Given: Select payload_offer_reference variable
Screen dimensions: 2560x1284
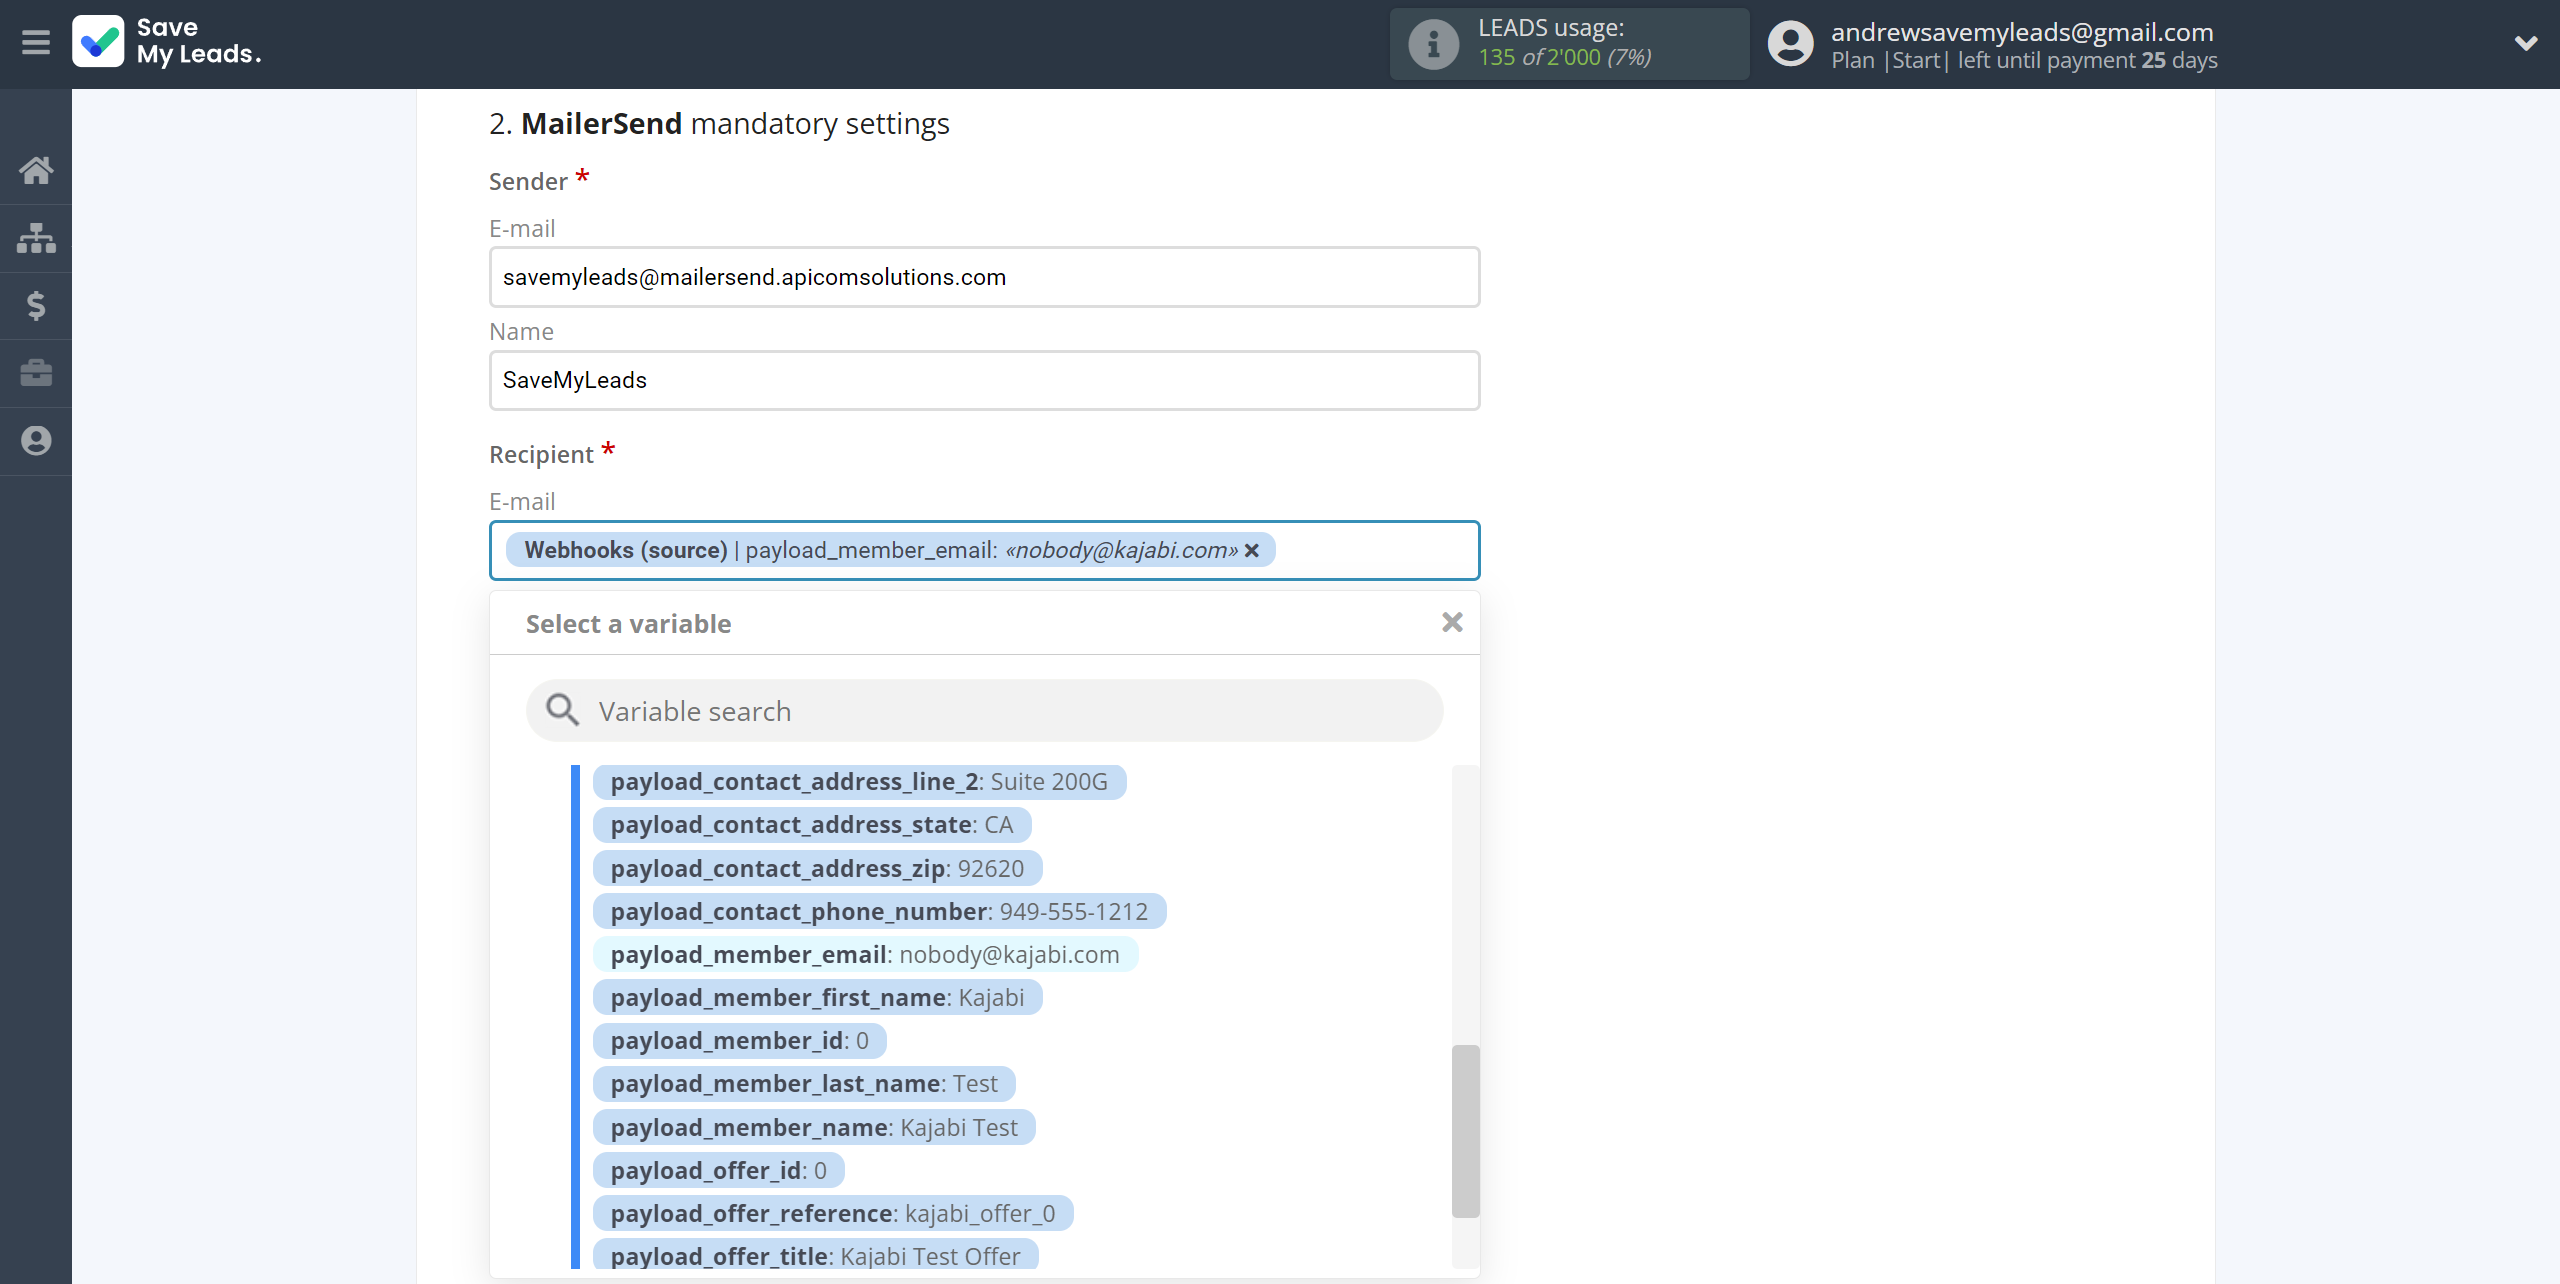Looking at the screenshot, I should coord(834,1214).
